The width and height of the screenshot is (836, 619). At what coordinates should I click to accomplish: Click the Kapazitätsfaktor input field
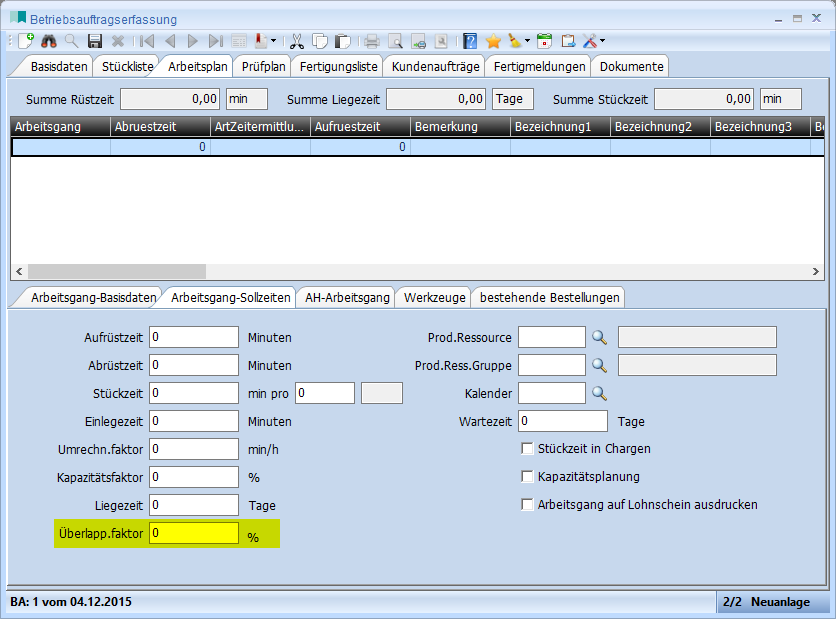pyautogui.click(x=194, y=477)
